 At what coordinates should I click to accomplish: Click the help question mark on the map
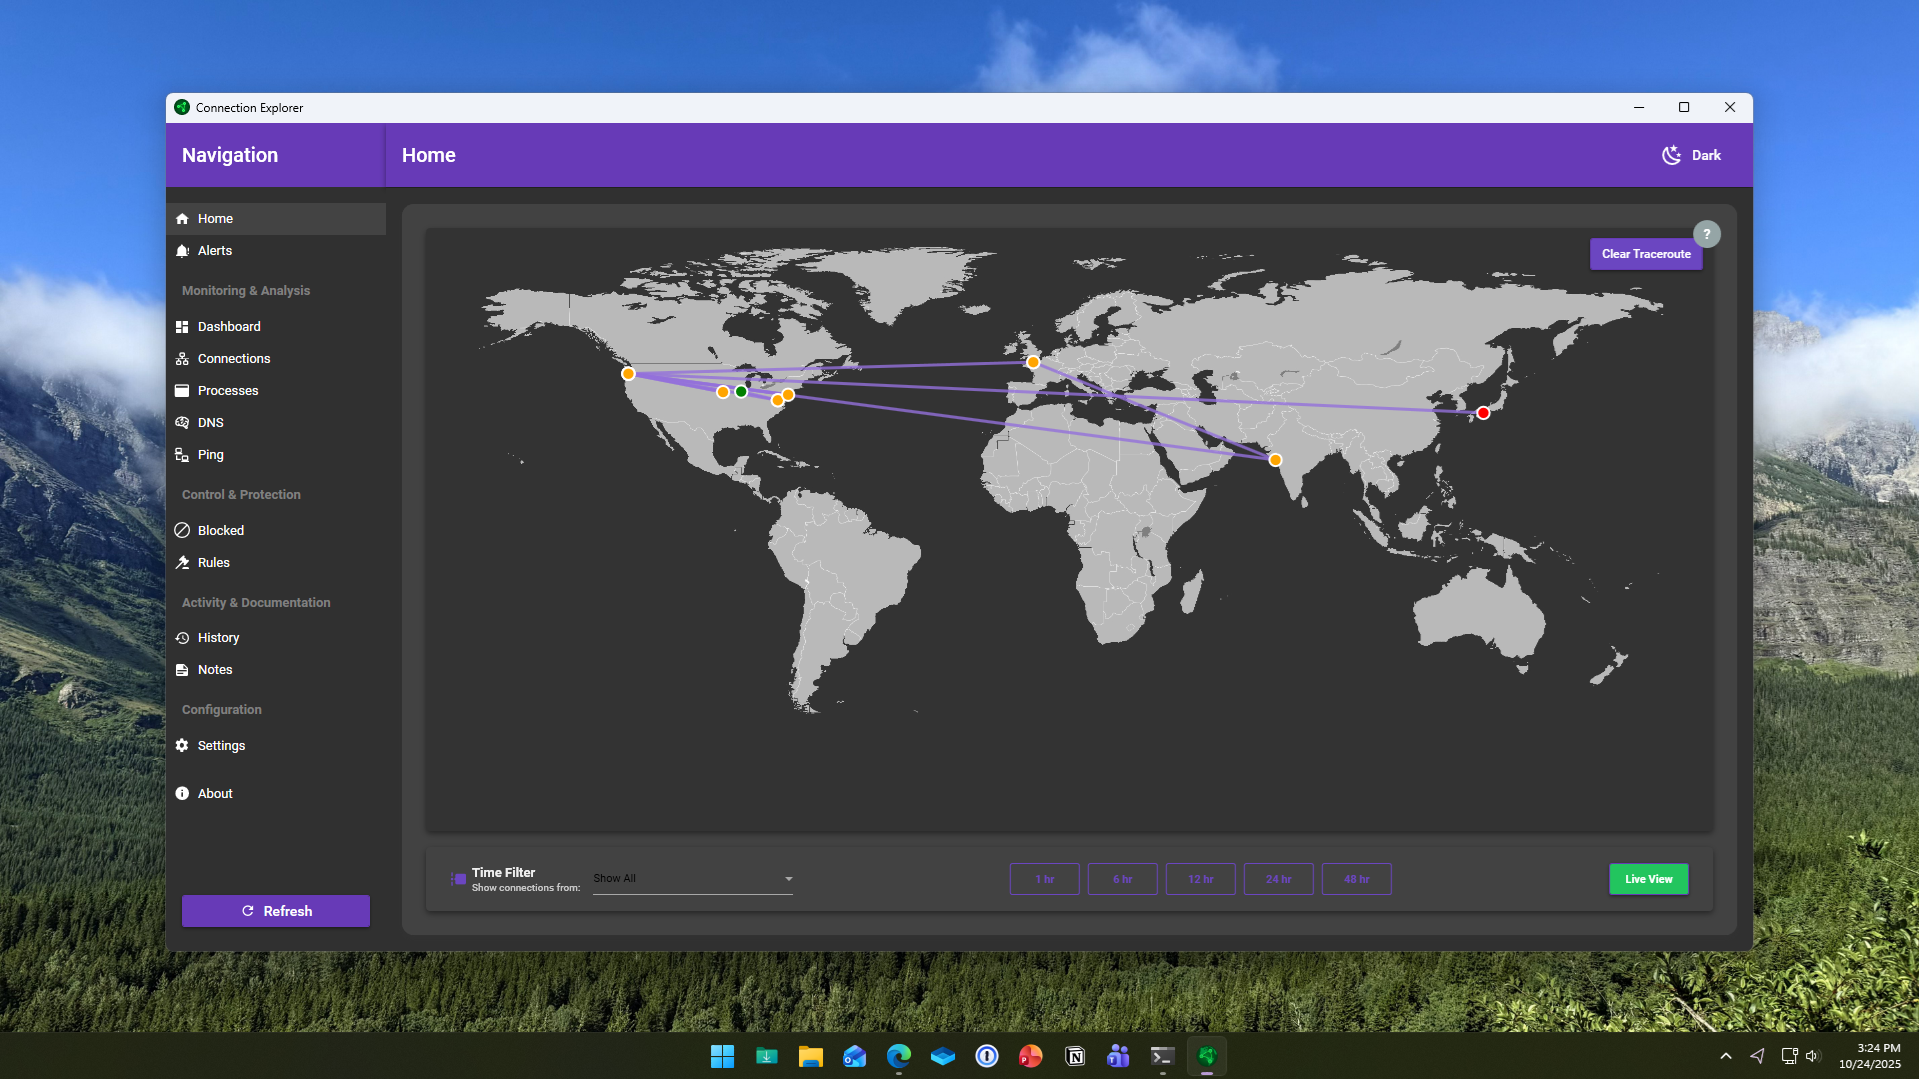point(1707,233)
